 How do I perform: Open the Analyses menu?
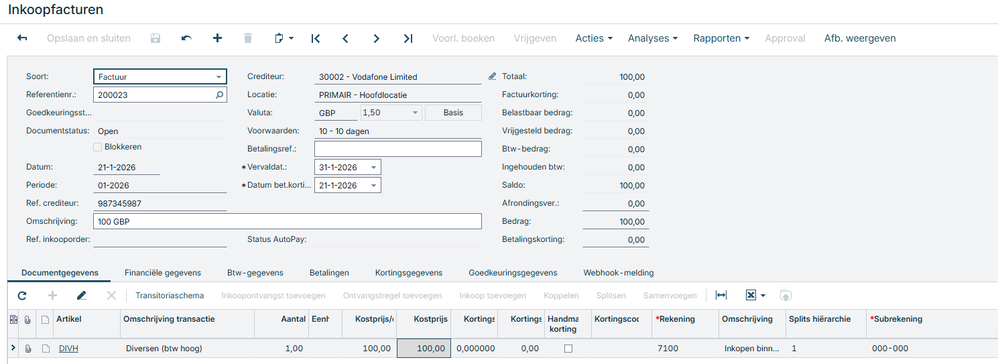(652, 38)
